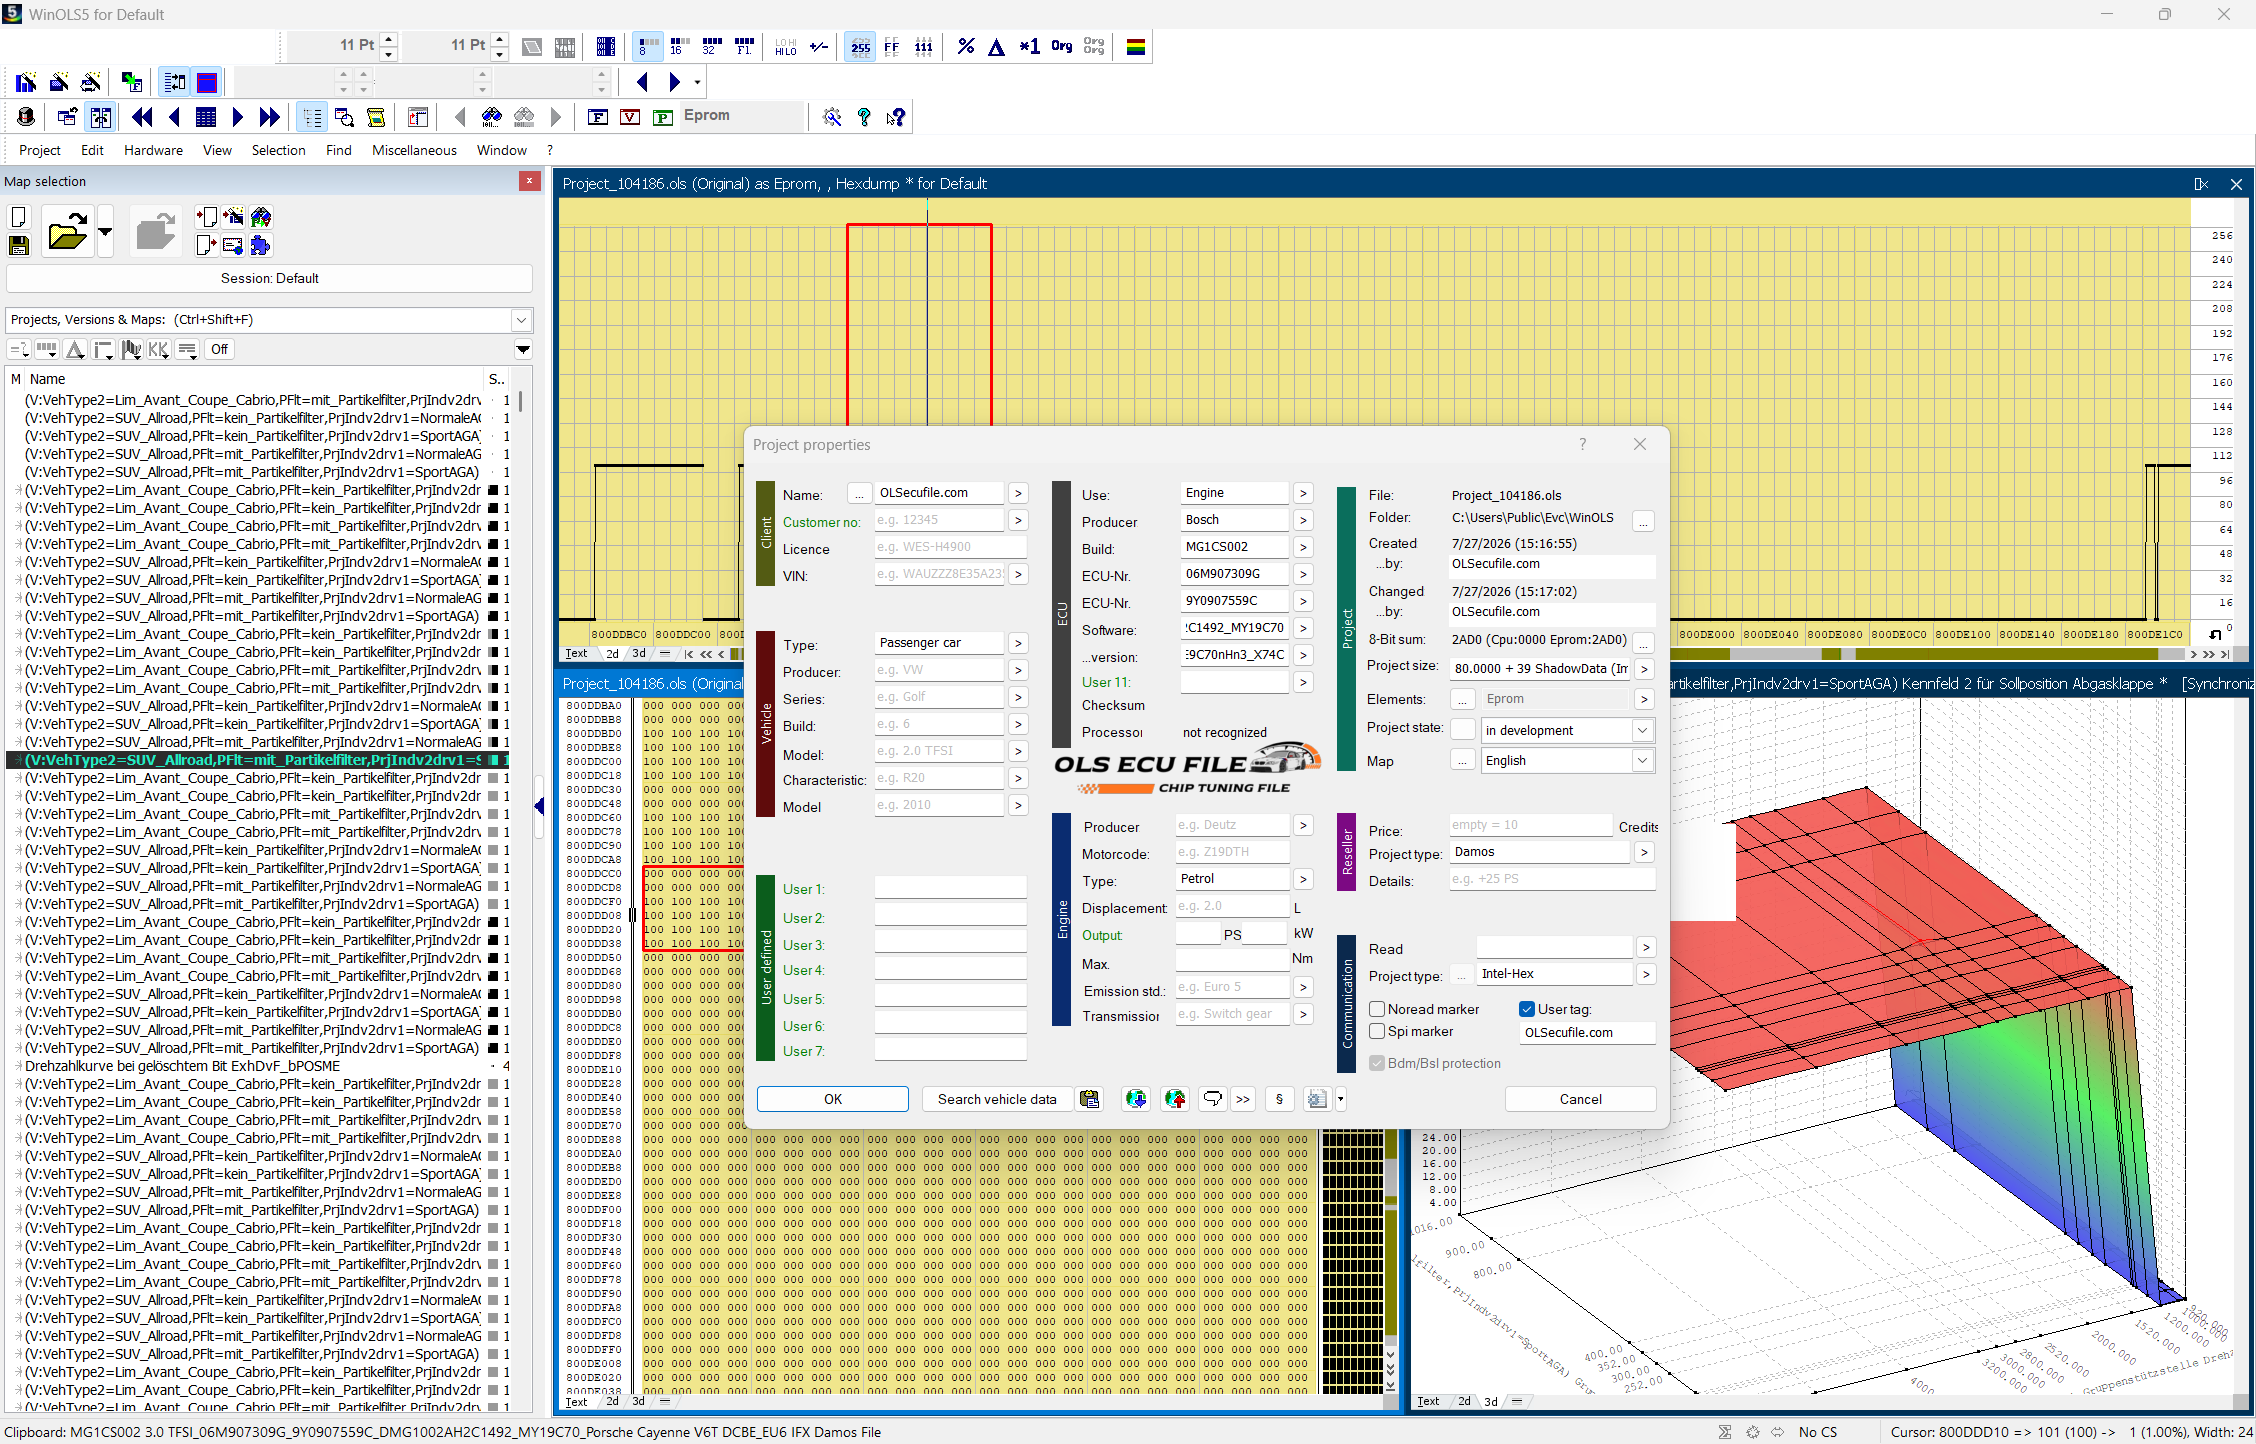2256x1444 pixels.
Task: Toggle 32-bit display mode in toolbar
Action: point(711,46)
